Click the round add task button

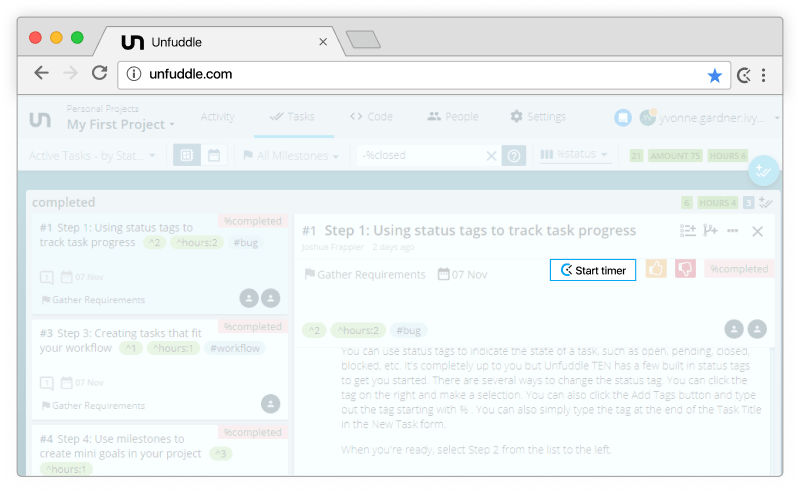(x=763, y=170)
